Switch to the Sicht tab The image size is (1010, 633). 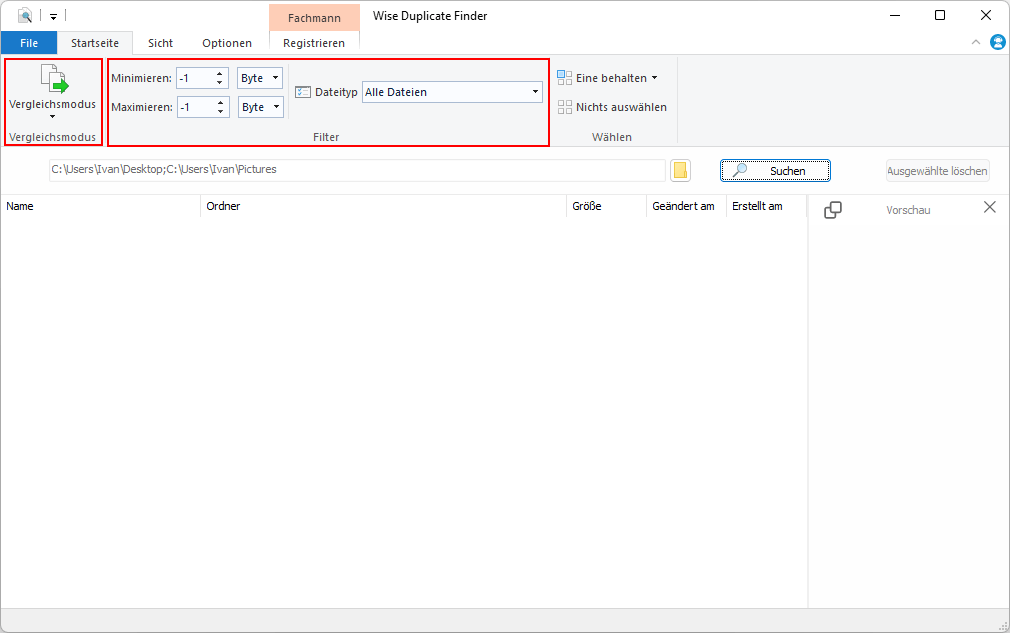tap(160, 43)
